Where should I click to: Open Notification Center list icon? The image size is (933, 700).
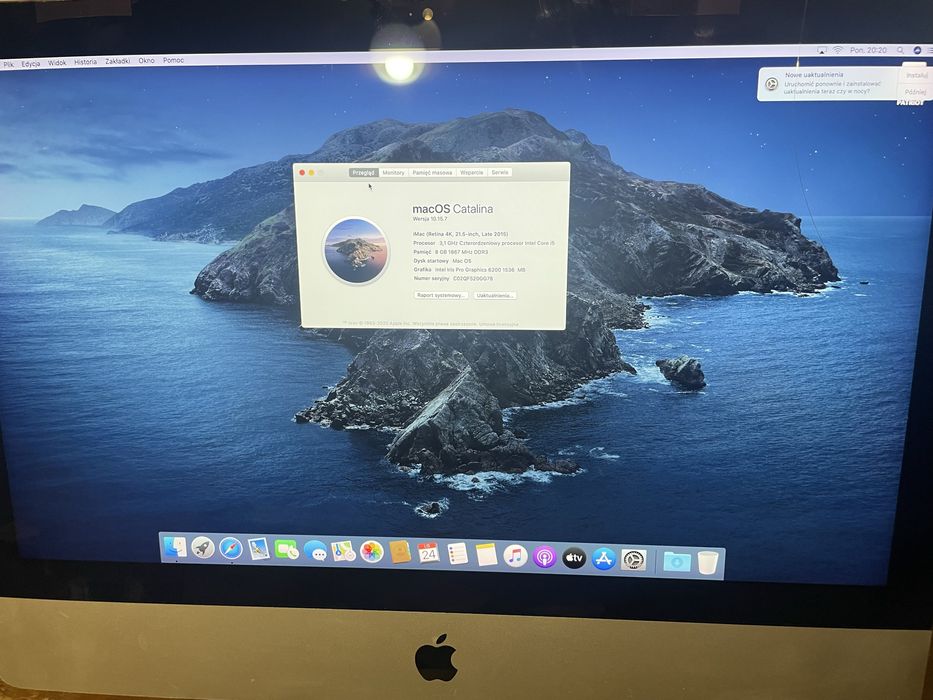tap(929, 51)
